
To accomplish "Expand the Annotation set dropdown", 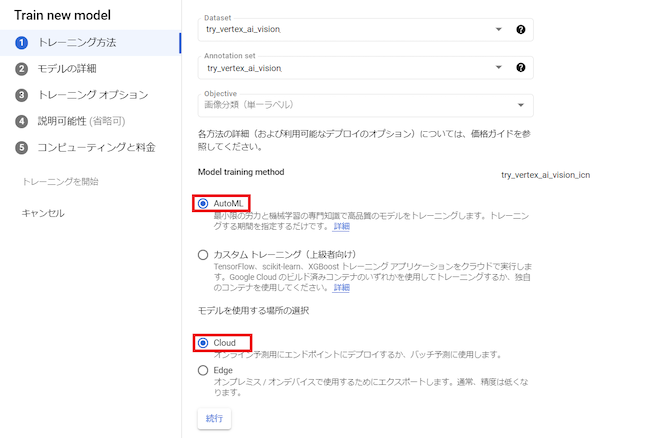I will point(498,67).
